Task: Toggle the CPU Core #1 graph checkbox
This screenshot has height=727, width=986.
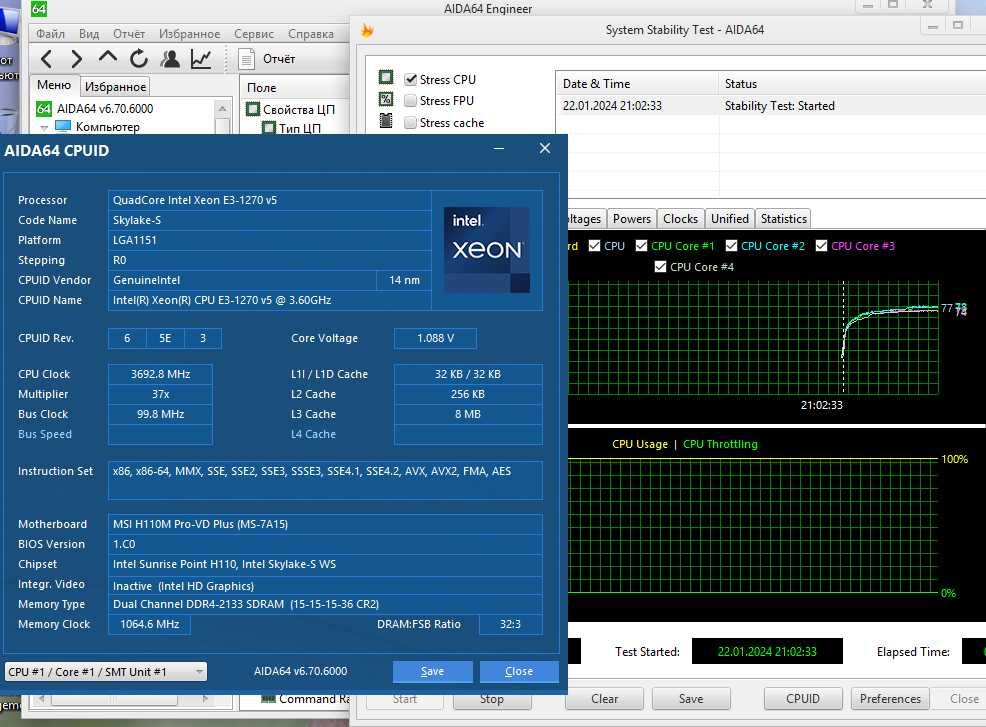Action: click(641, 246)
